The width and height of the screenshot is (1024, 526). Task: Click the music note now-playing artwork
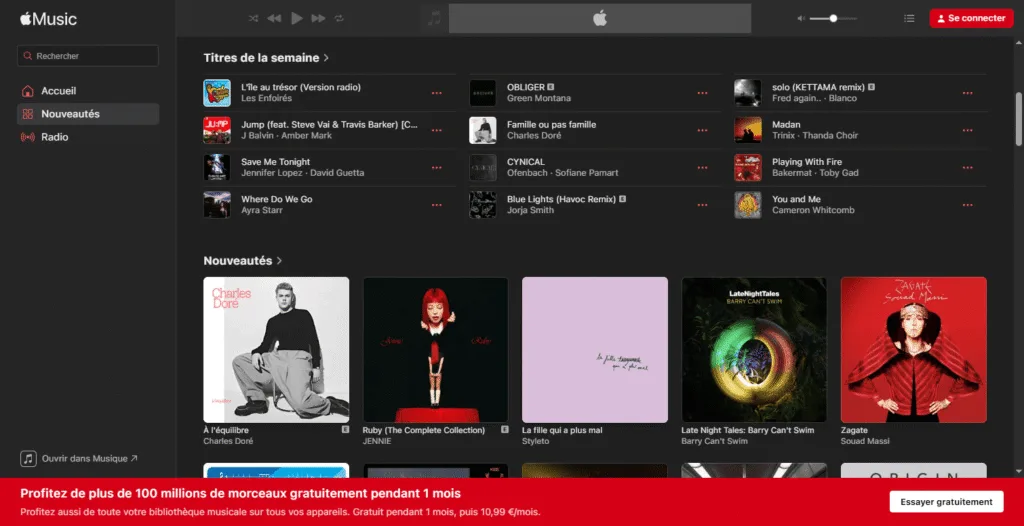click(x=434, y=18)
